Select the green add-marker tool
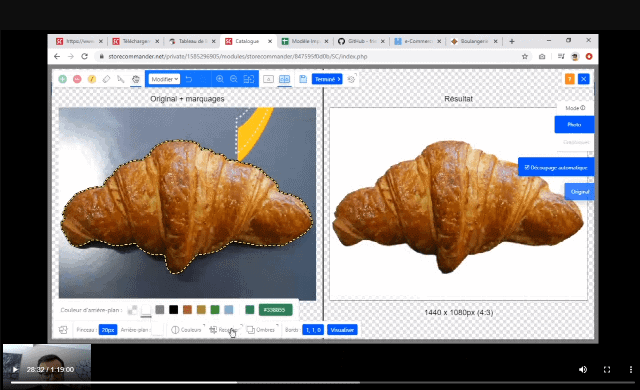 coord(62,79)
